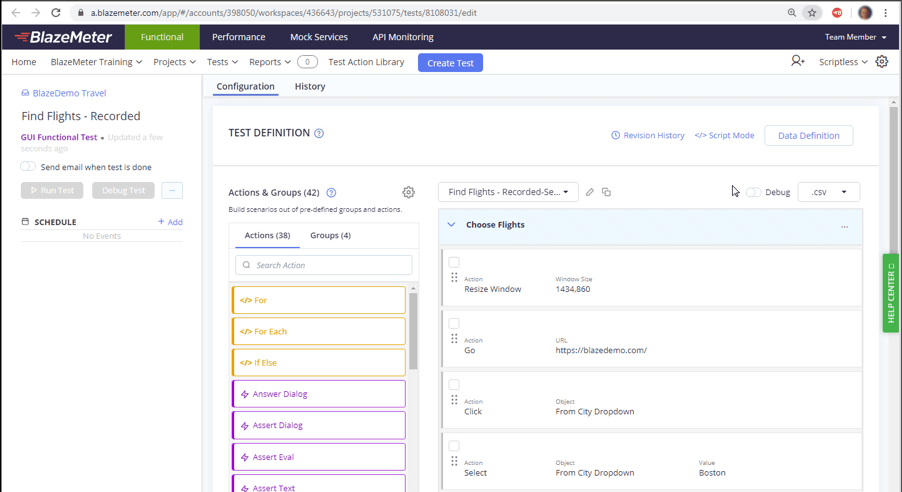Screen dimensions: 902x492
Task: Open the Find Flights scenario dropdown
Action: coord(508,192)
